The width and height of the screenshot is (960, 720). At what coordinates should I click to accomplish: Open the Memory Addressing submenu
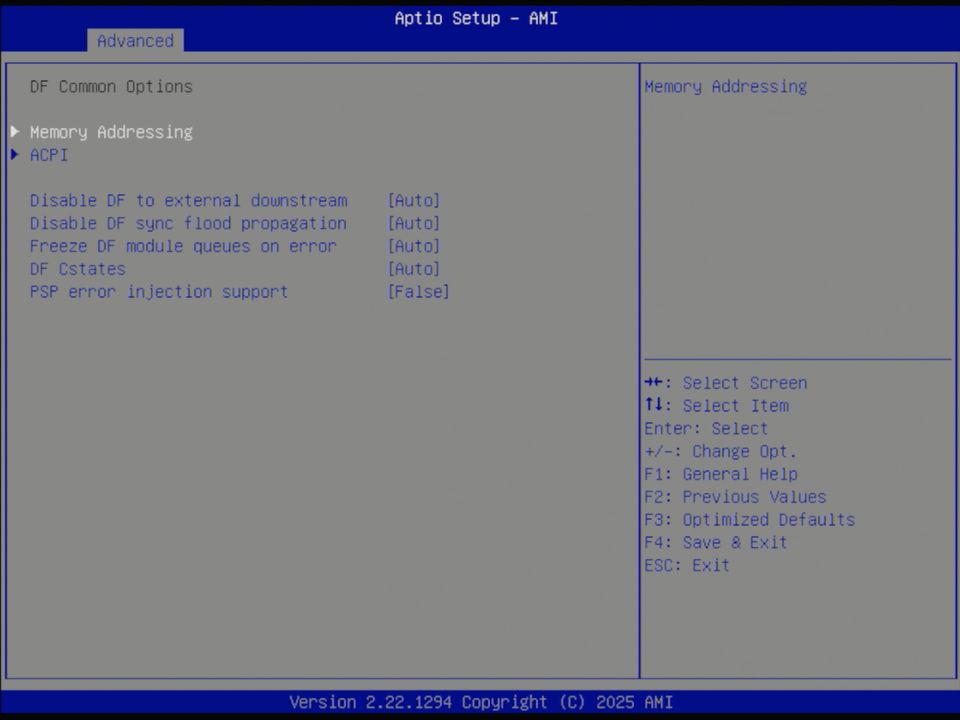111,131
